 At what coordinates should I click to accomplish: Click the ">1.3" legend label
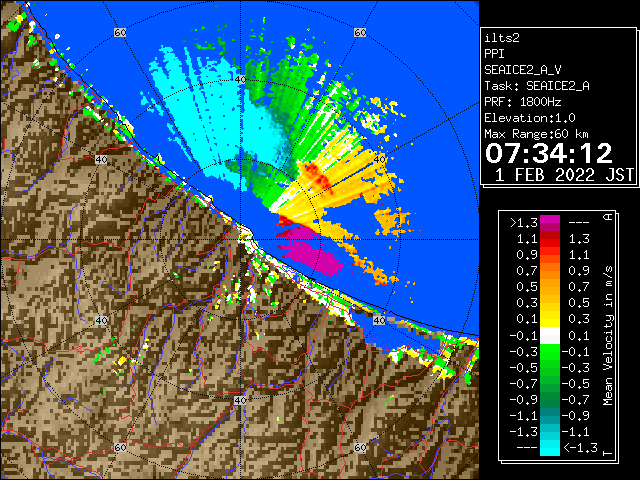point(523,223)
